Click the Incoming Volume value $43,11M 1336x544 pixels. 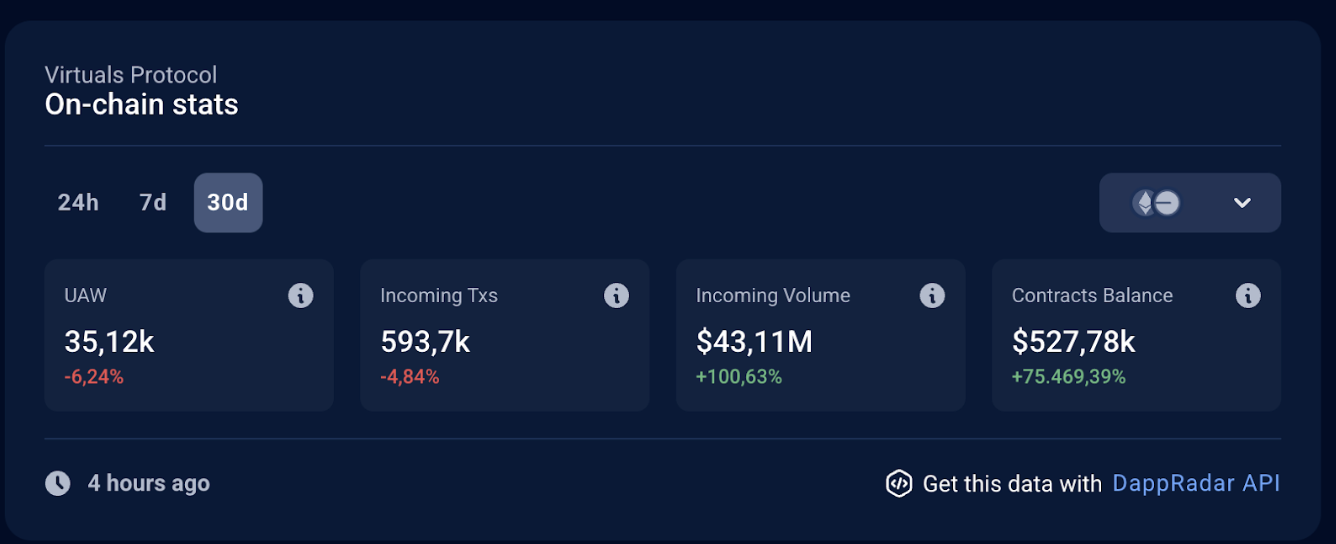click(754, 342)
